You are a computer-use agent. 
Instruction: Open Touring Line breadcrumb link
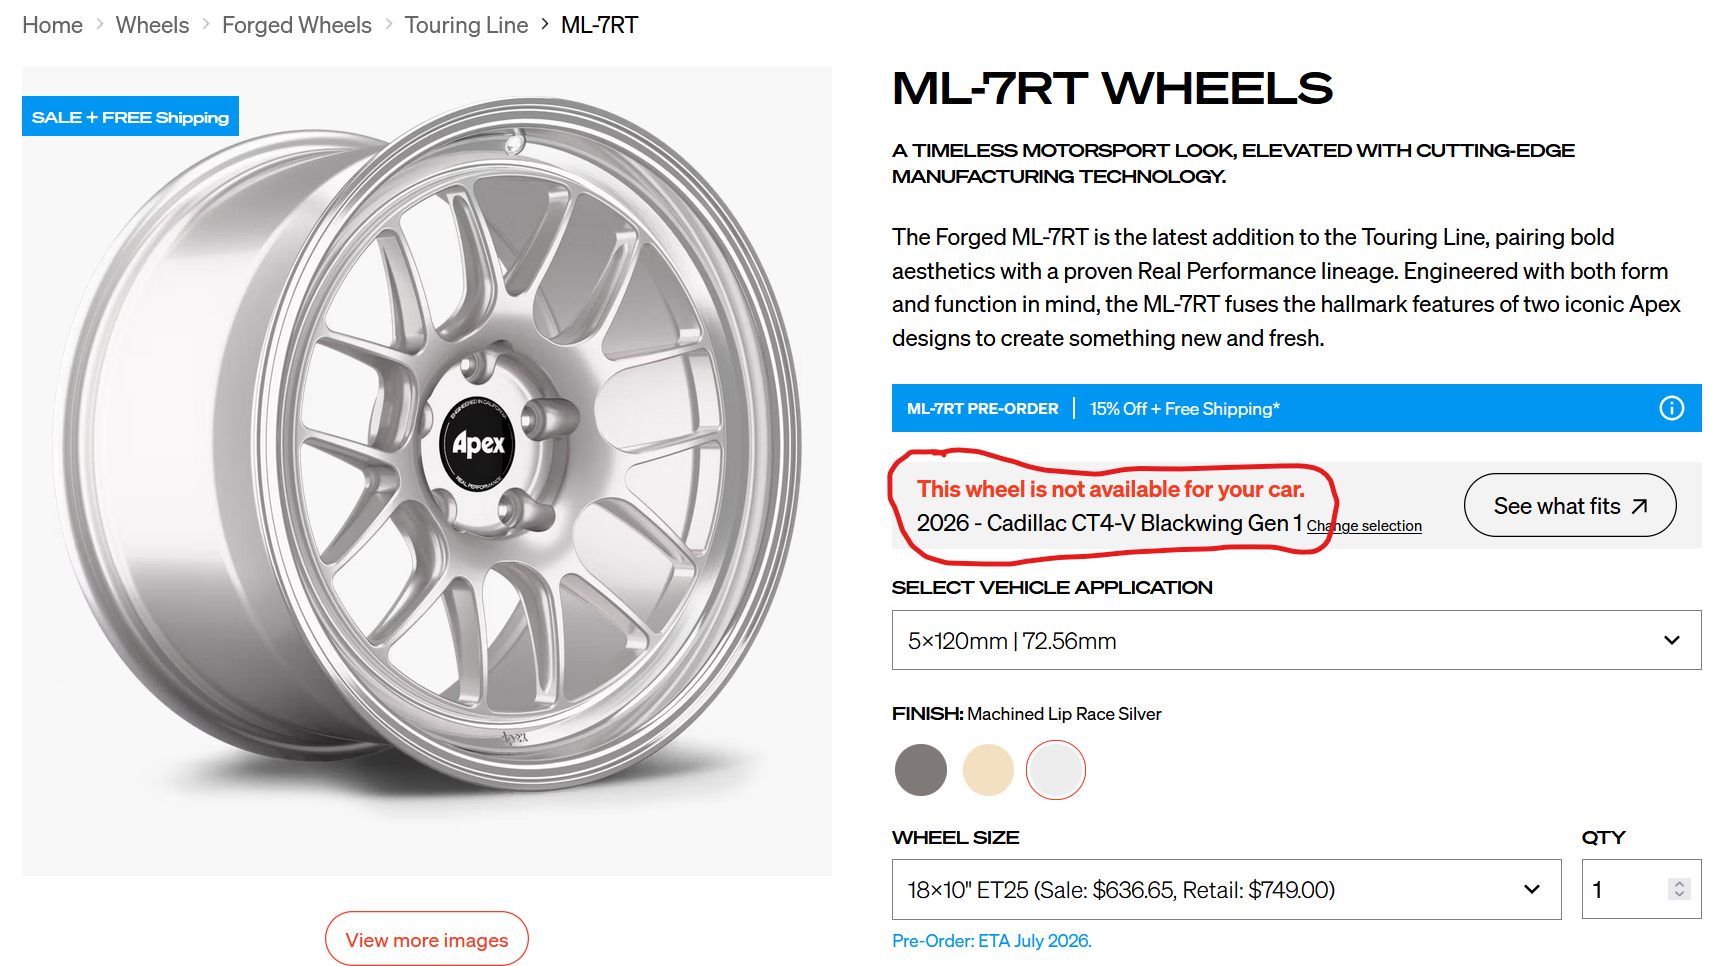466,25
